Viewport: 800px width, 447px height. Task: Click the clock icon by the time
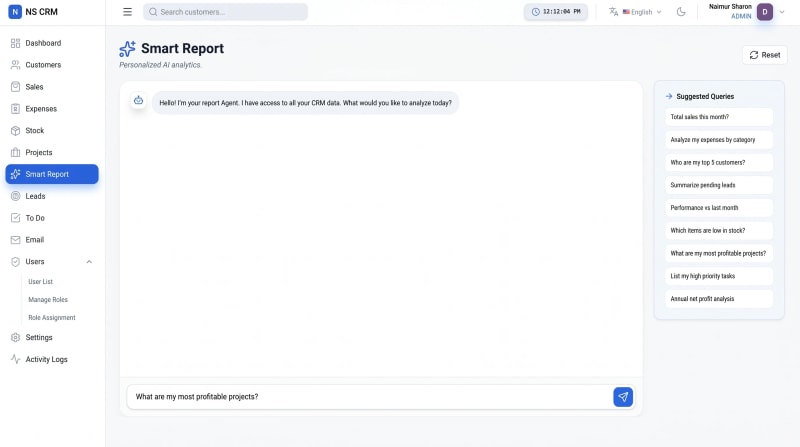[x=535, y=12]
